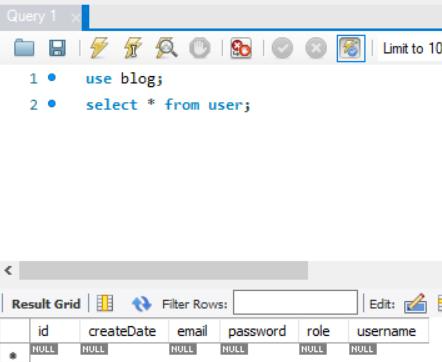Viewport: 442px width, 362px height.
Task: Click left arrow of horizontal scrollbar
Action: click(x=9, y=270)
